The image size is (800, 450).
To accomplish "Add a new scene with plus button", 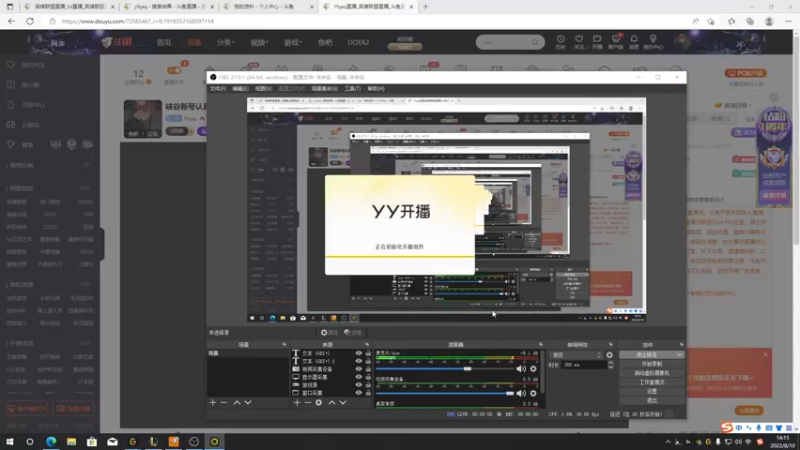I will pos(213,403).
